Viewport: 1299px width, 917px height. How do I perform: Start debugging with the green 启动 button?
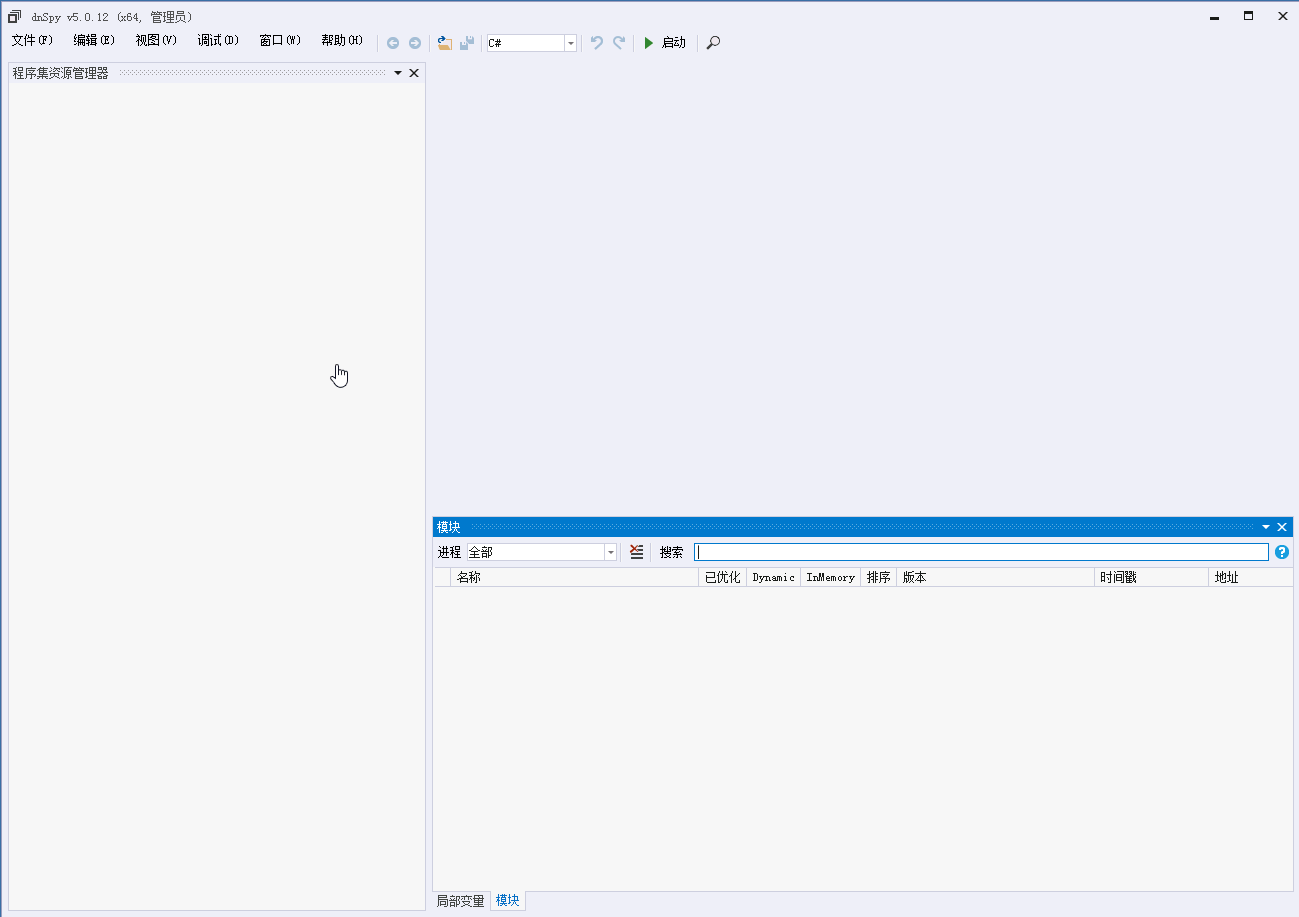[x=665, y=43]
